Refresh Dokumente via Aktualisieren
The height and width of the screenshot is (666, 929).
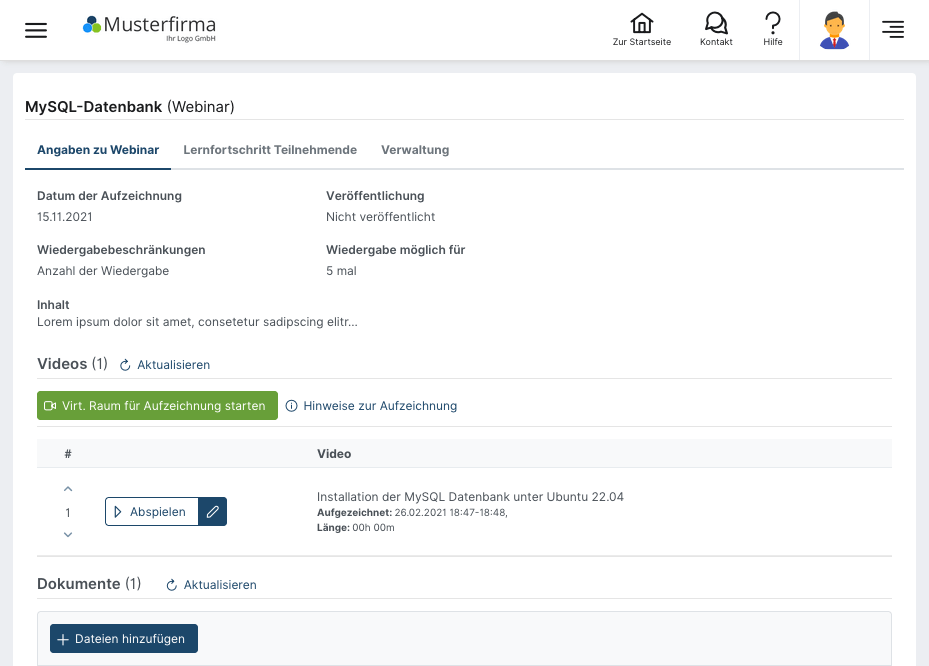[212, 585]
